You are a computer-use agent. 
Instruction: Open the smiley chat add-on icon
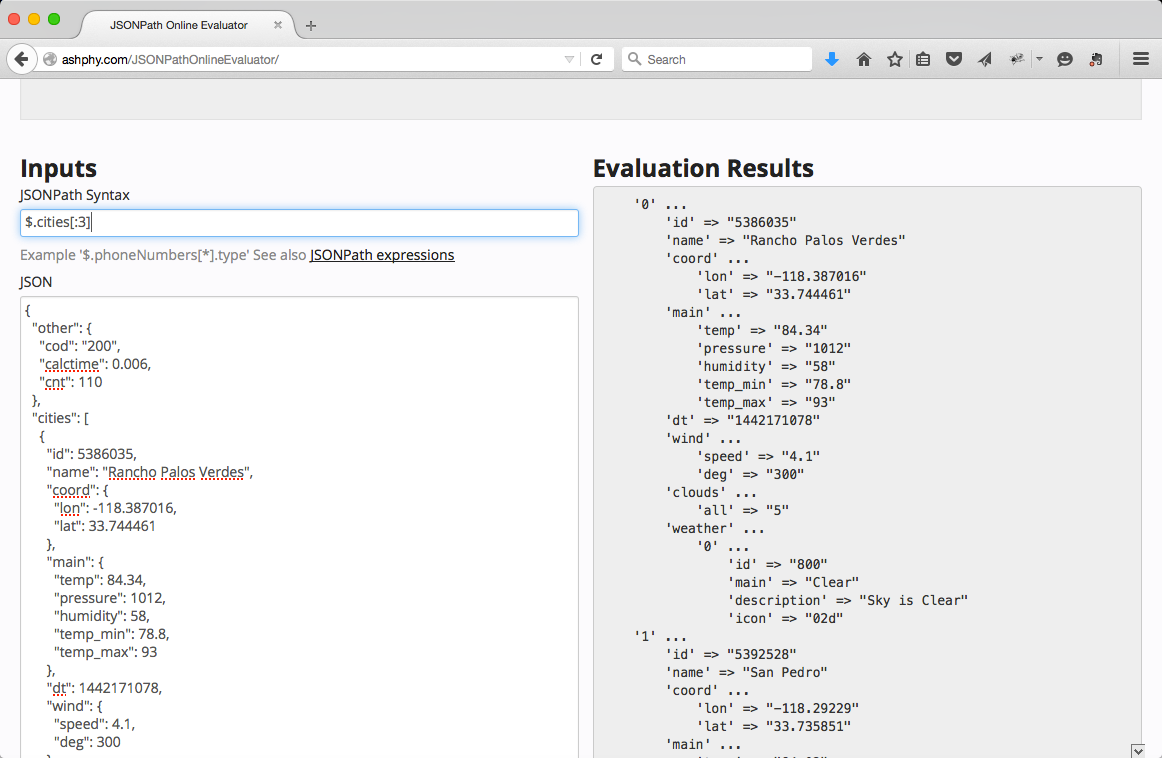(1065, 59)
